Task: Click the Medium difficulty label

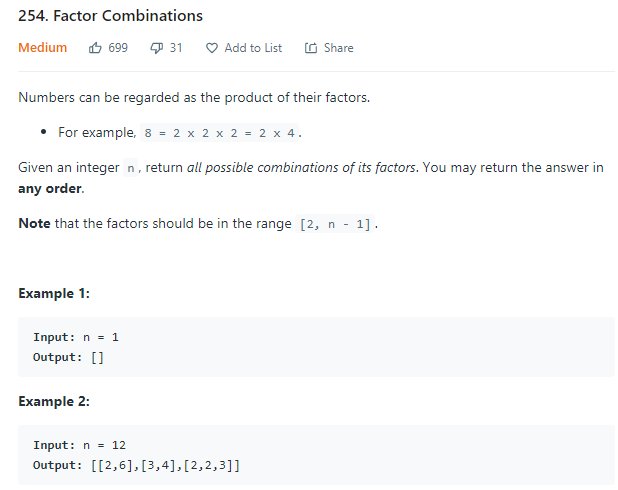Action: [x=43, y=48]
